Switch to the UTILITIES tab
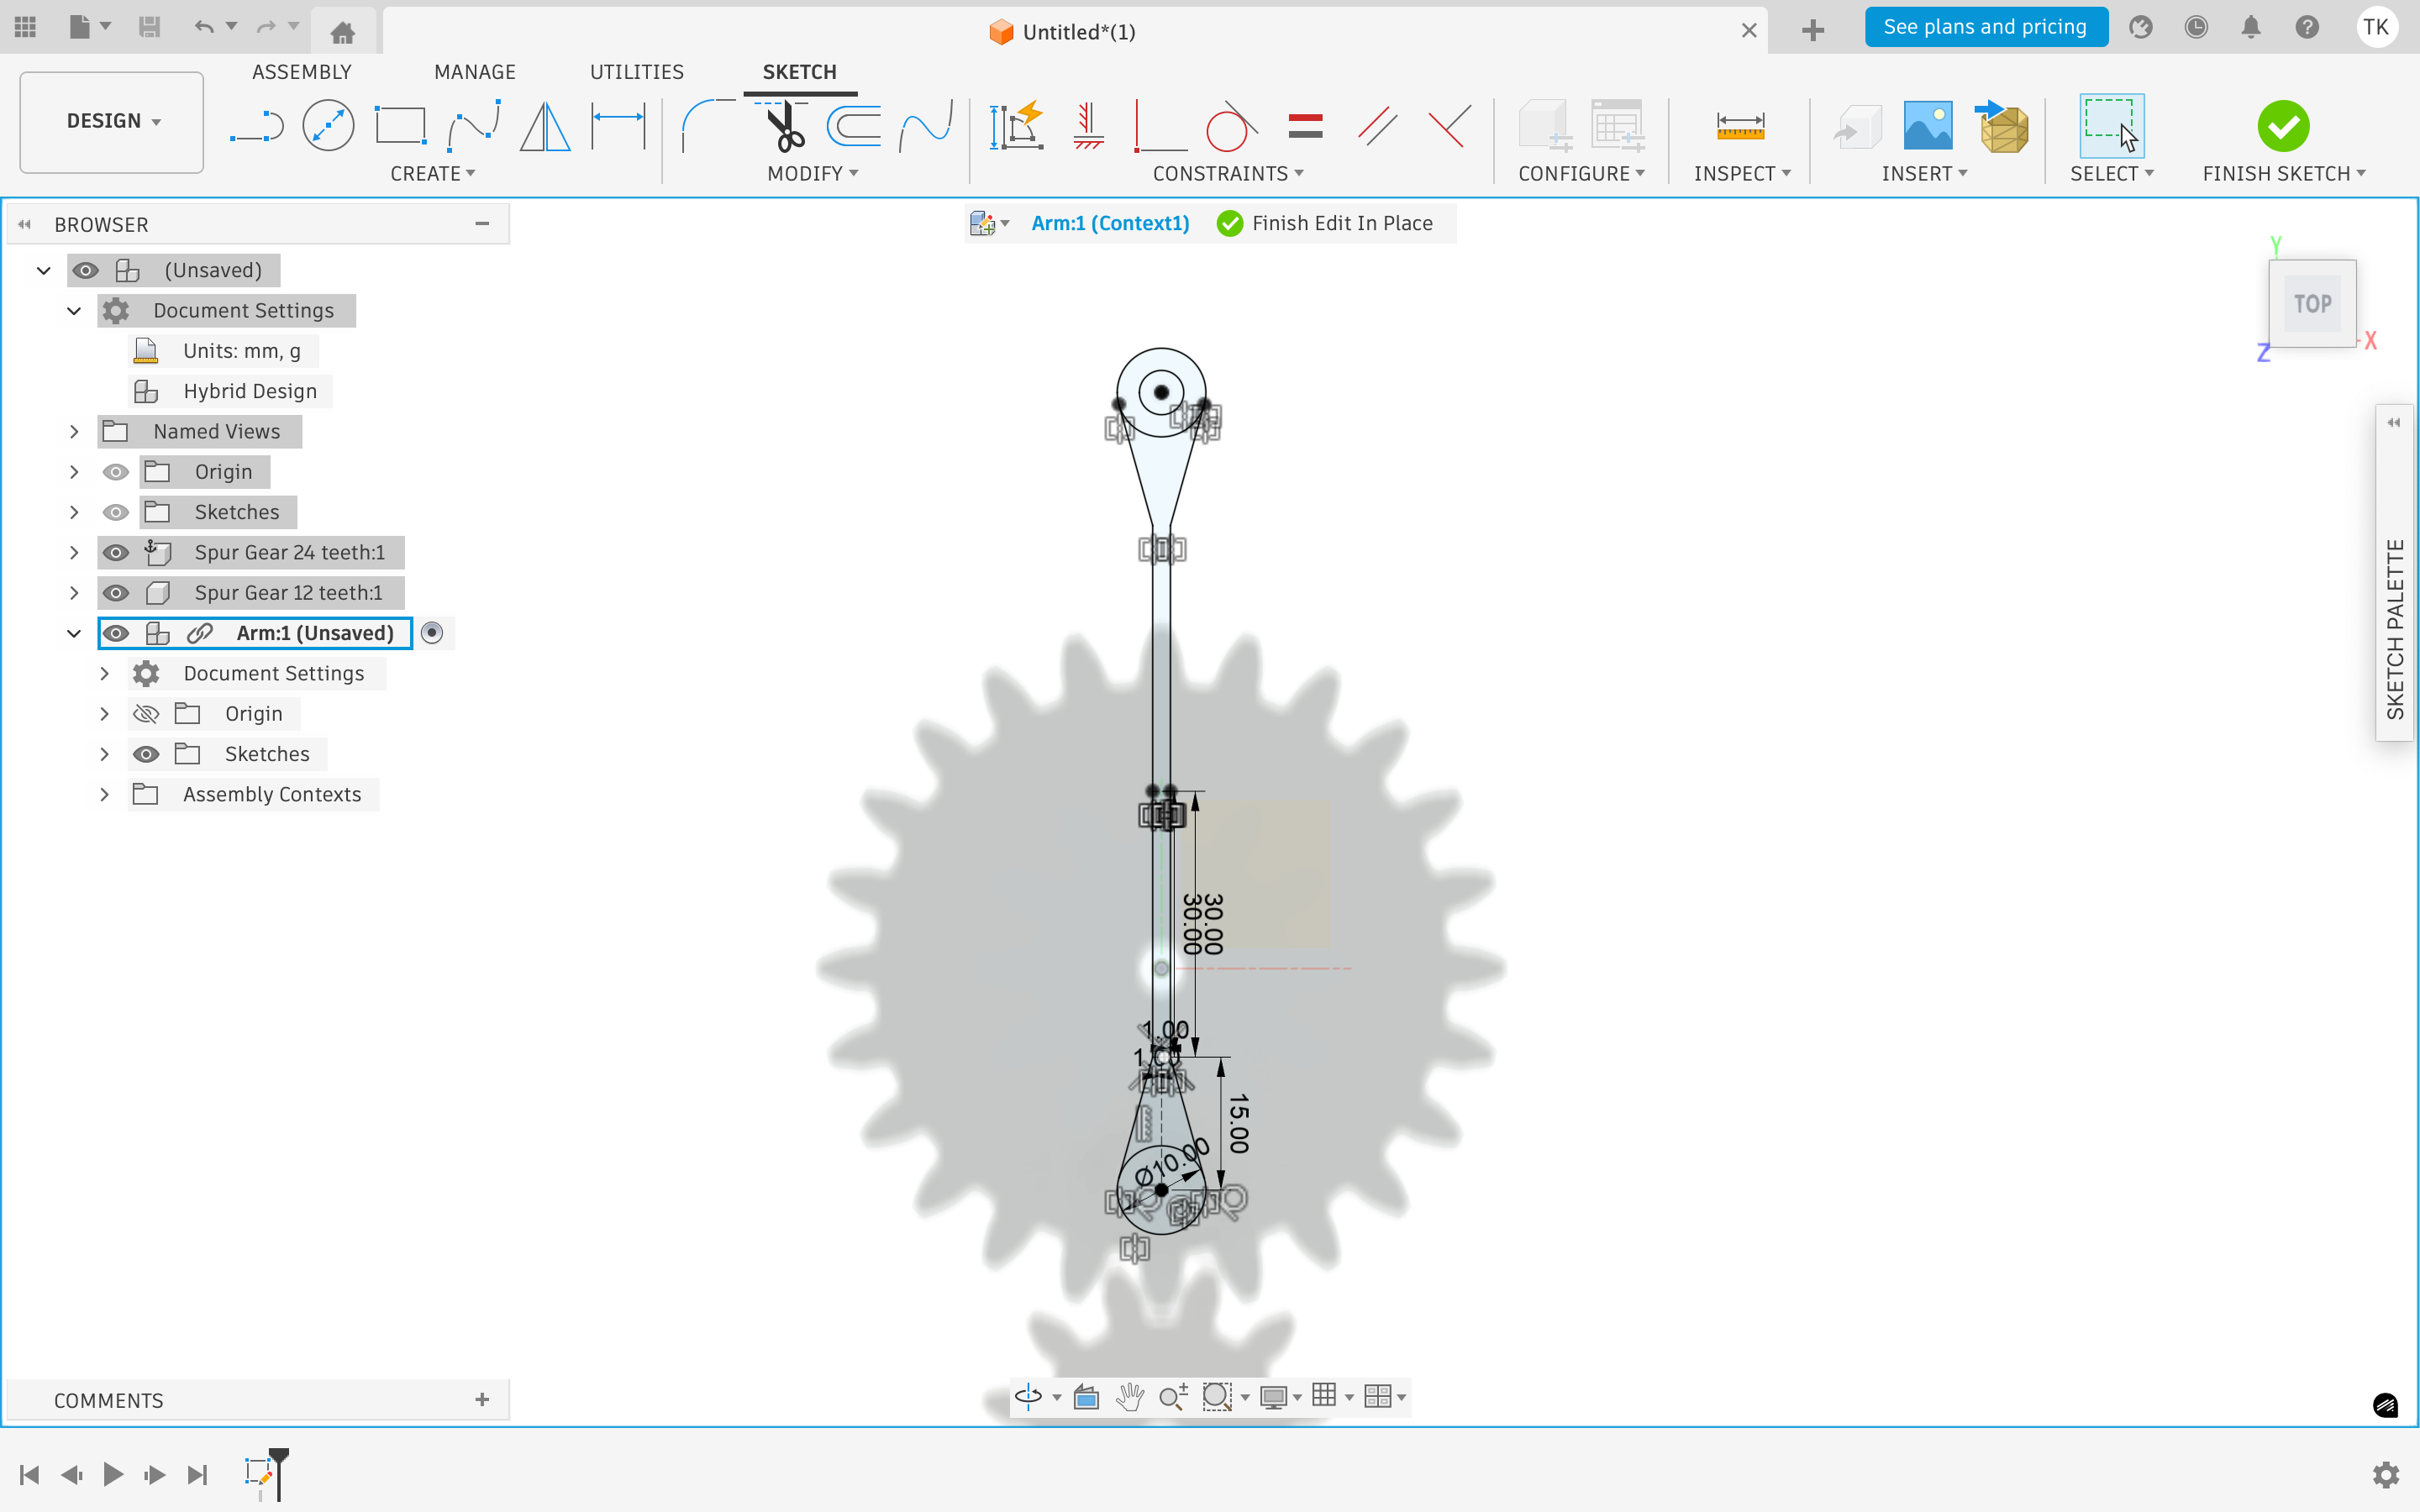 click(636, 72)
